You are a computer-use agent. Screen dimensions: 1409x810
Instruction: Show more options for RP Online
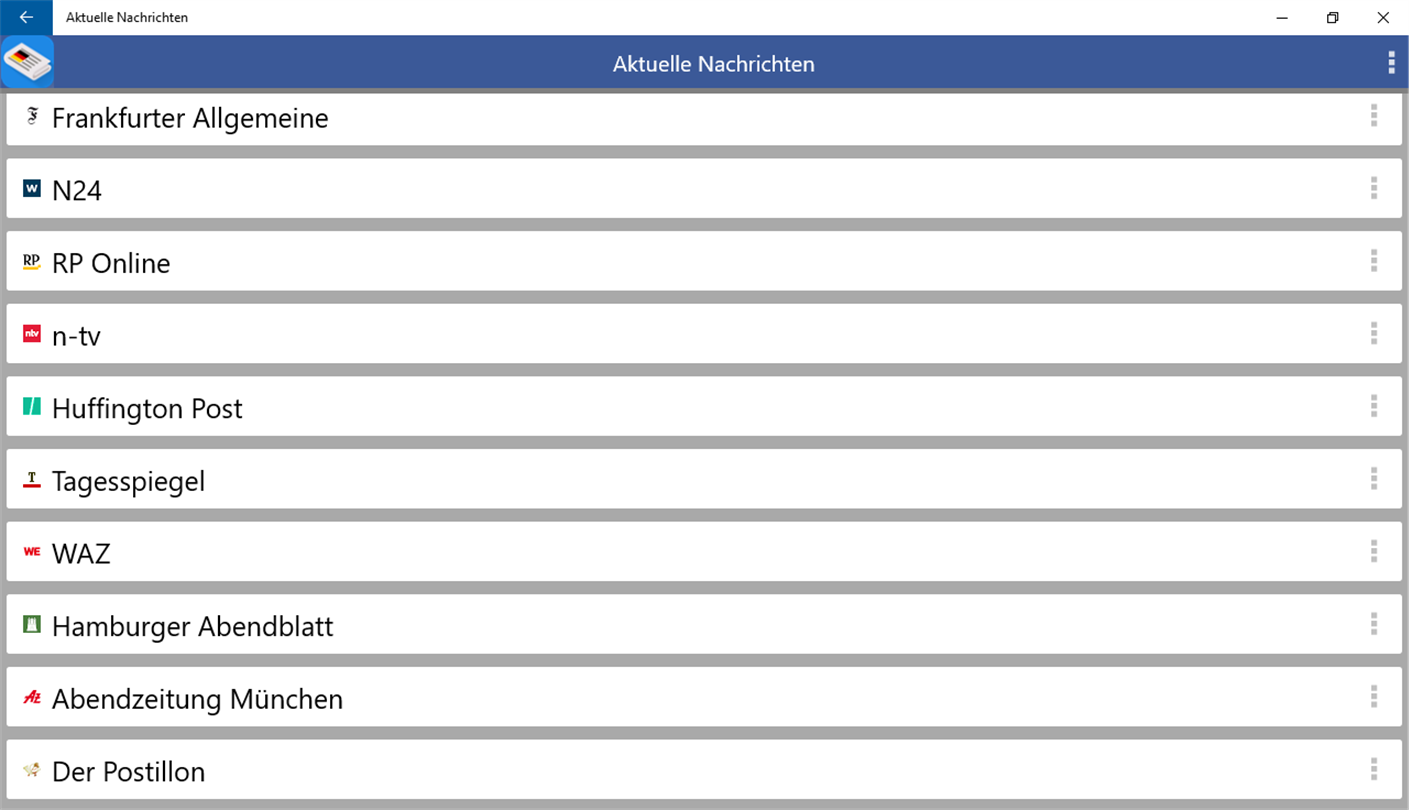coord(1374,261)
